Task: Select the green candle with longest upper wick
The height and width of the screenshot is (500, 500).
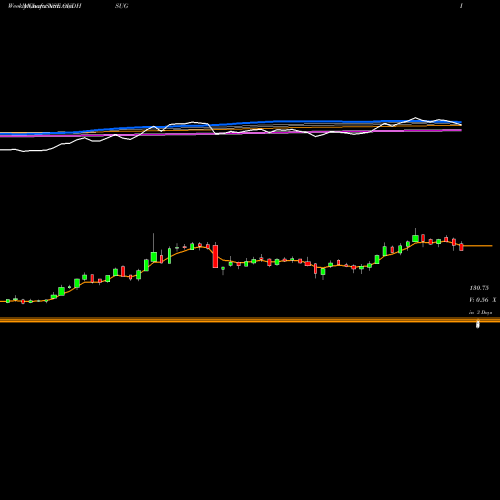Action: pyautogui.click(x=154, y=256)
